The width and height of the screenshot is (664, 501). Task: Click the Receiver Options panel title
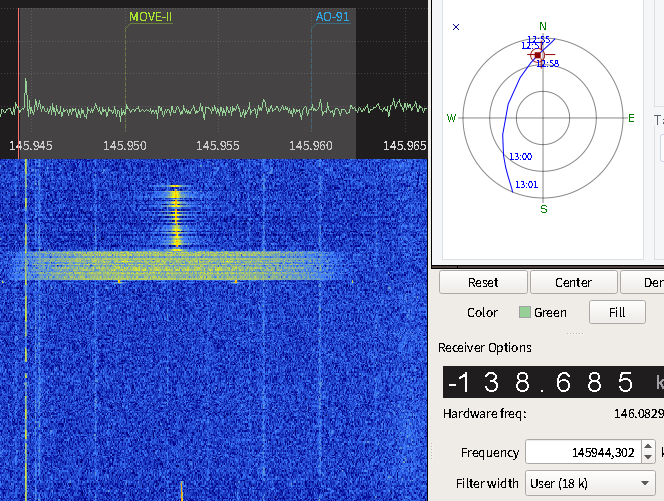click(485, 348)
